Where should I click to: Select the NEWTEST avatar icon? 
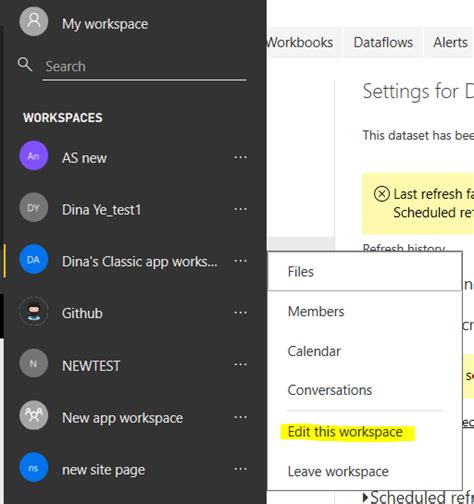(x=33, y=363)
